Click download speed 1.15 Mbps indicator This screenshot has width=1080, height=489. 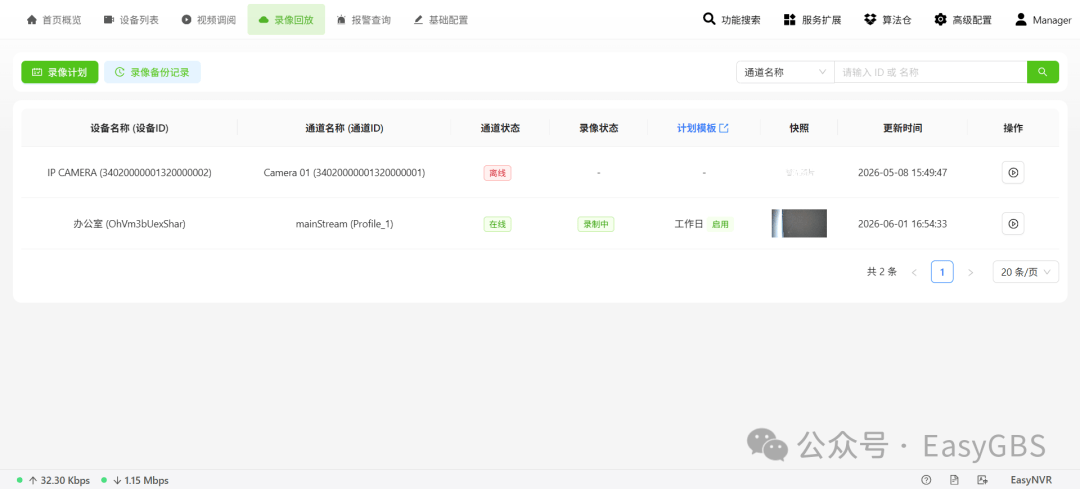[134, 480]
